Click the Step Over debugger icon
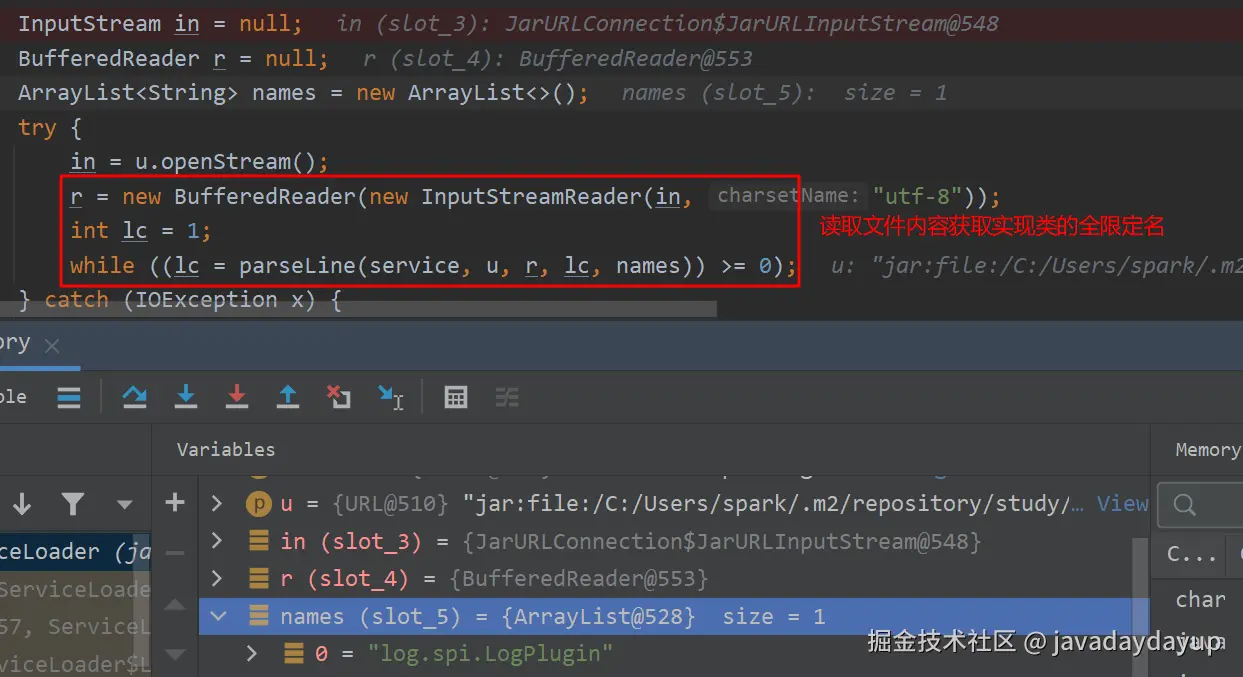Image resolution: width=1243 pixels, height=677 pixels. point(134,397)
